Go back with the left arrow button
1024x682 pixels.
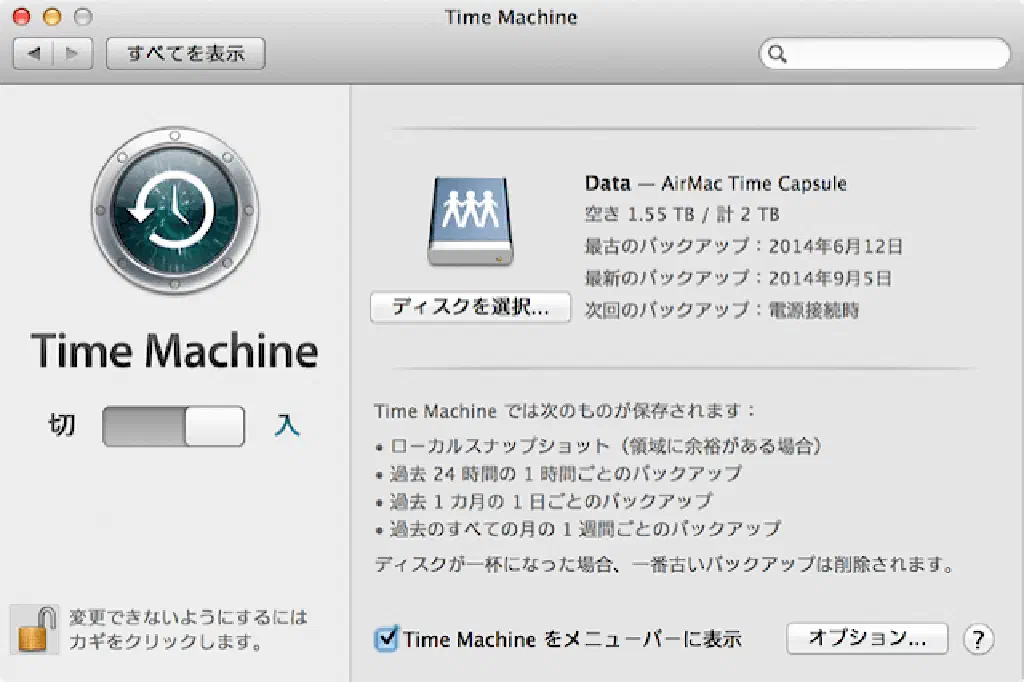34,53
